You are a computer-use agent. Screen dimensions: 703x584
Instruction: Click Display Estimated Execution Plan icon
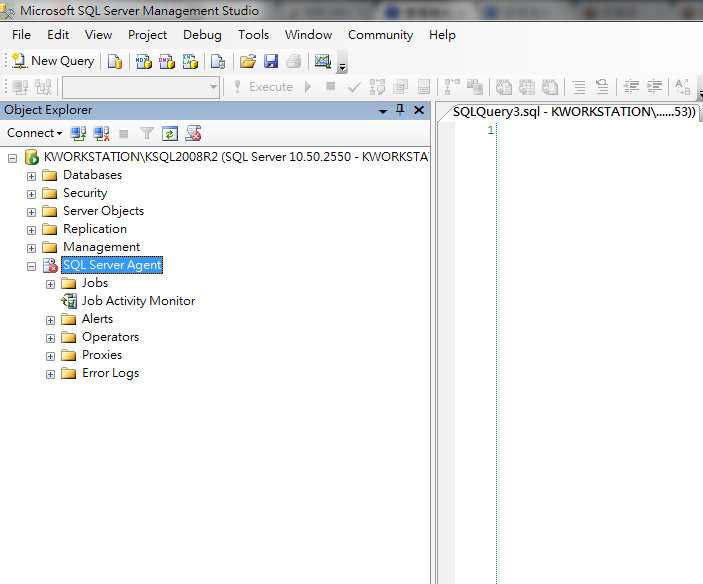point(377,87)
